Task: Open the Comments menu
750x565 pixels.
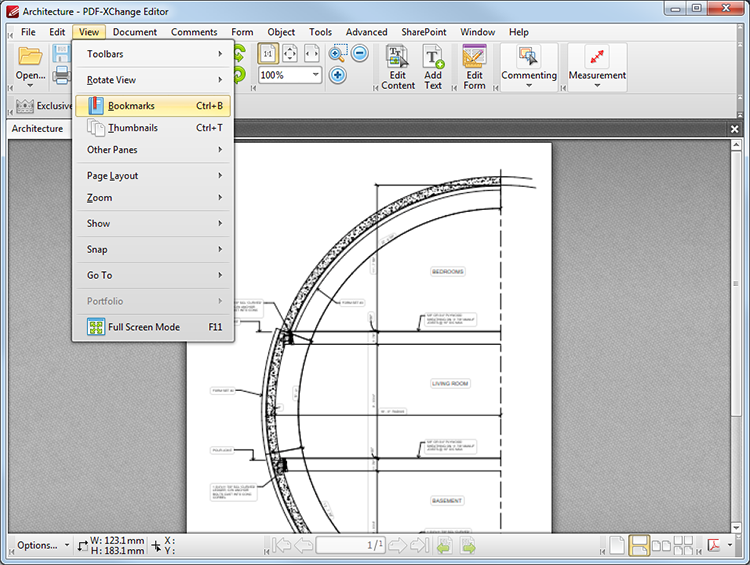Action: (x=194, y=32)
